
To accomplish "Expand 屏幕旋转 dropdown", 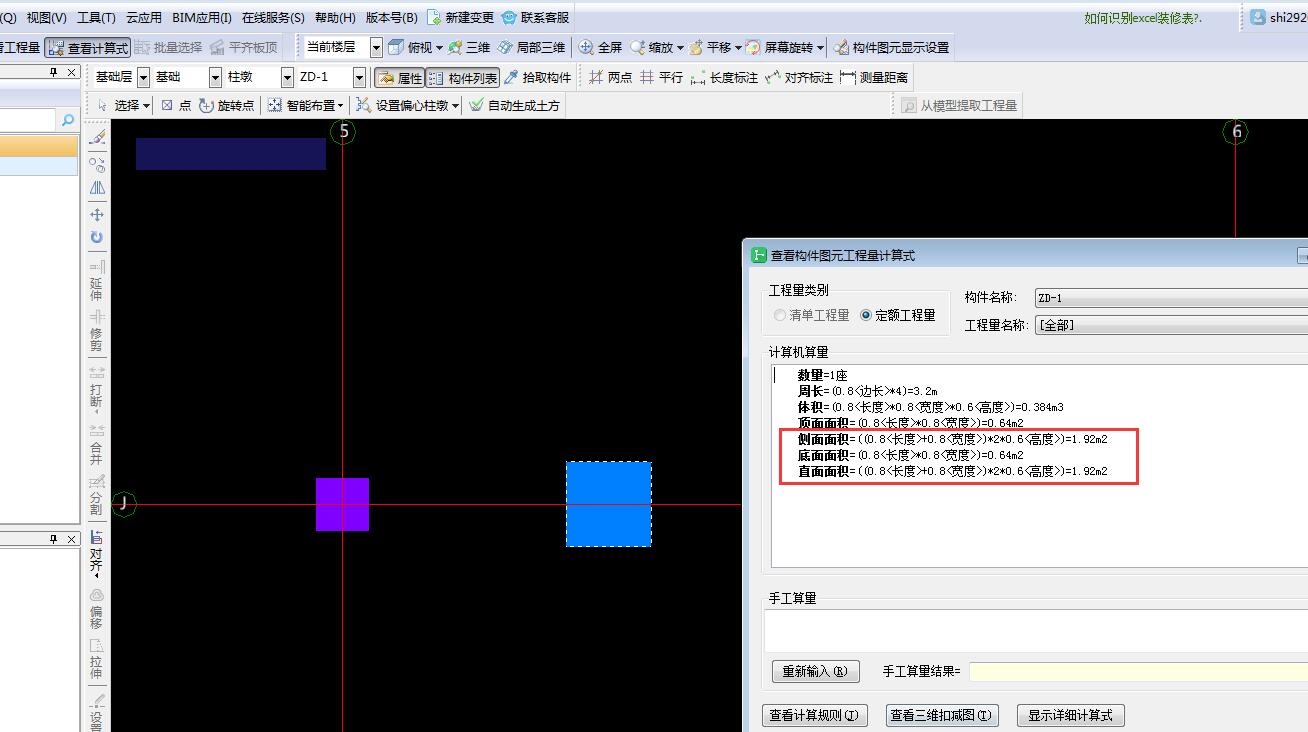I will pos(820,48).
